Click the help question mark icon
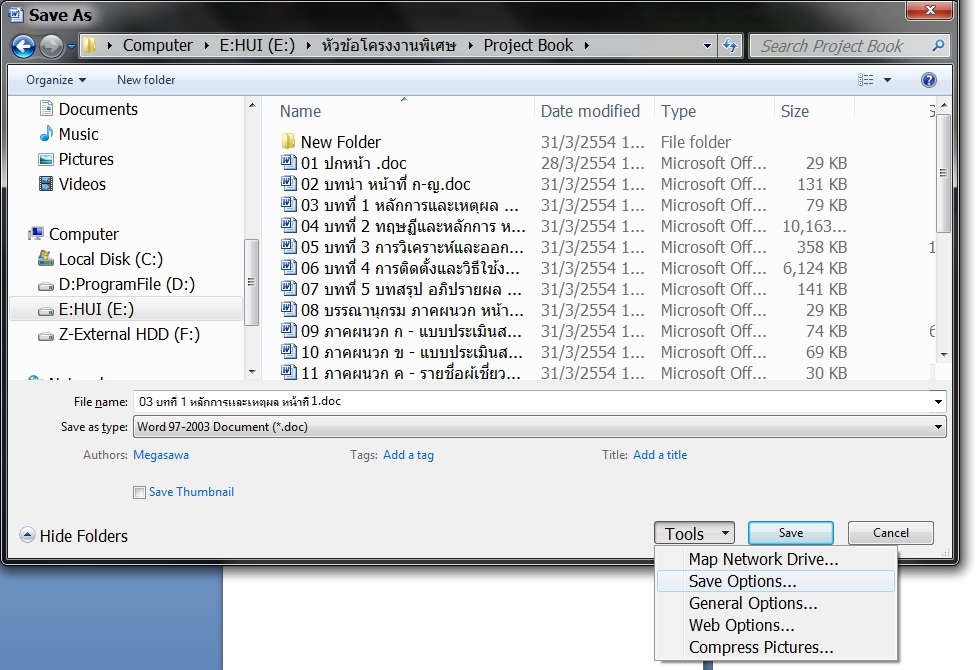Screen dimensions: 976x670 928,80
